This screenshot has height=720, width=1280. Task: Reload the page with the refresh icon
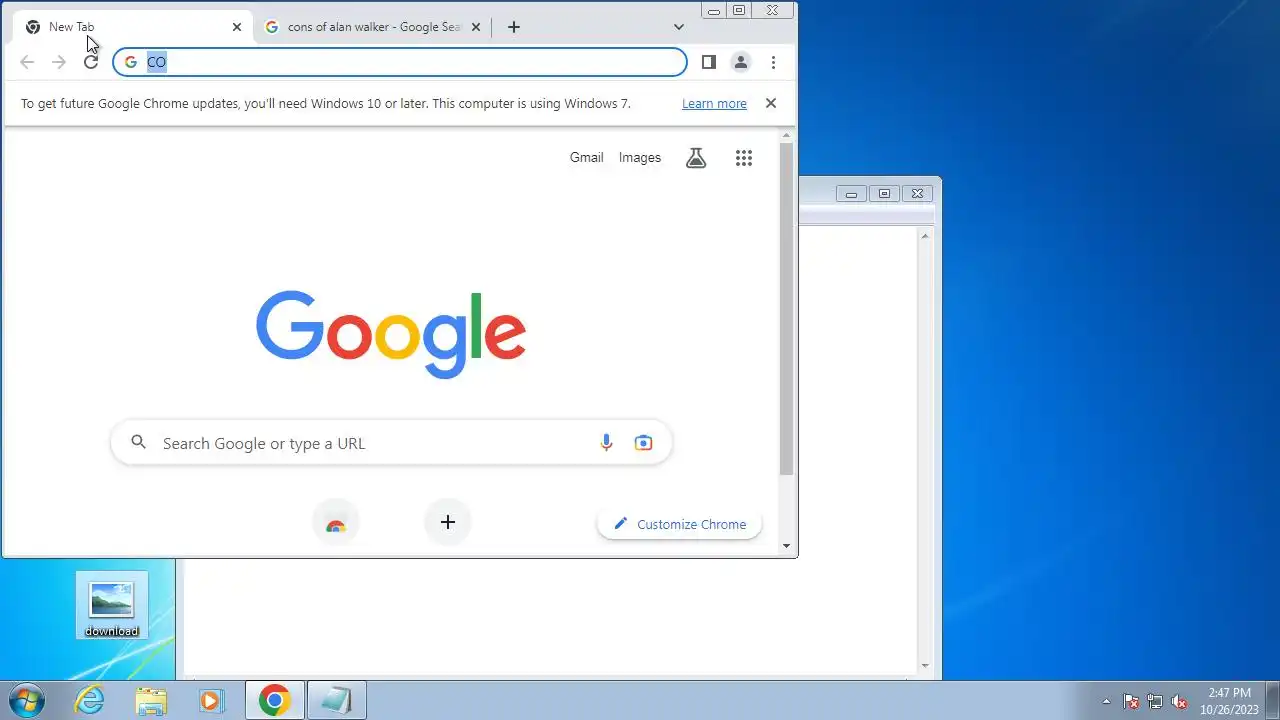tap(91, 62)
